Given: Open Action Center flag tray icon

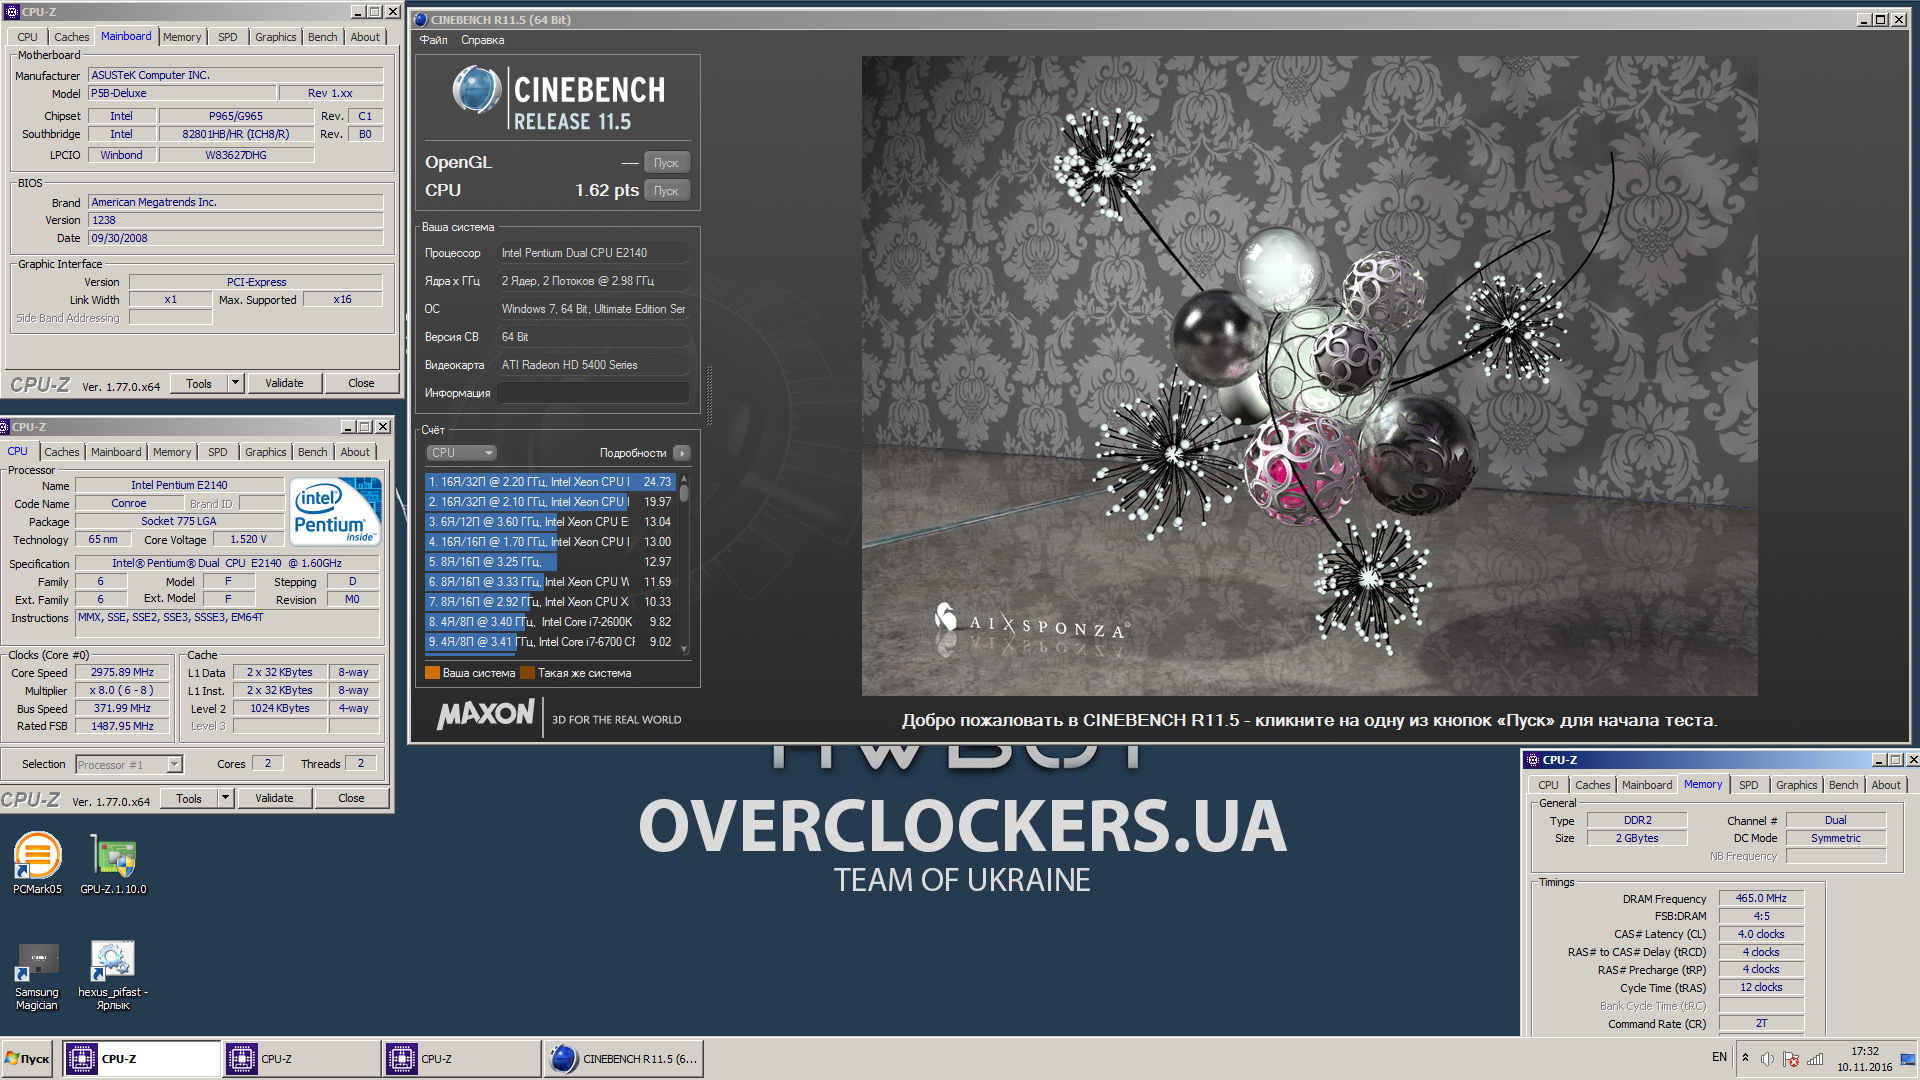Looking at the screenshot, I should [1791, 1059].
